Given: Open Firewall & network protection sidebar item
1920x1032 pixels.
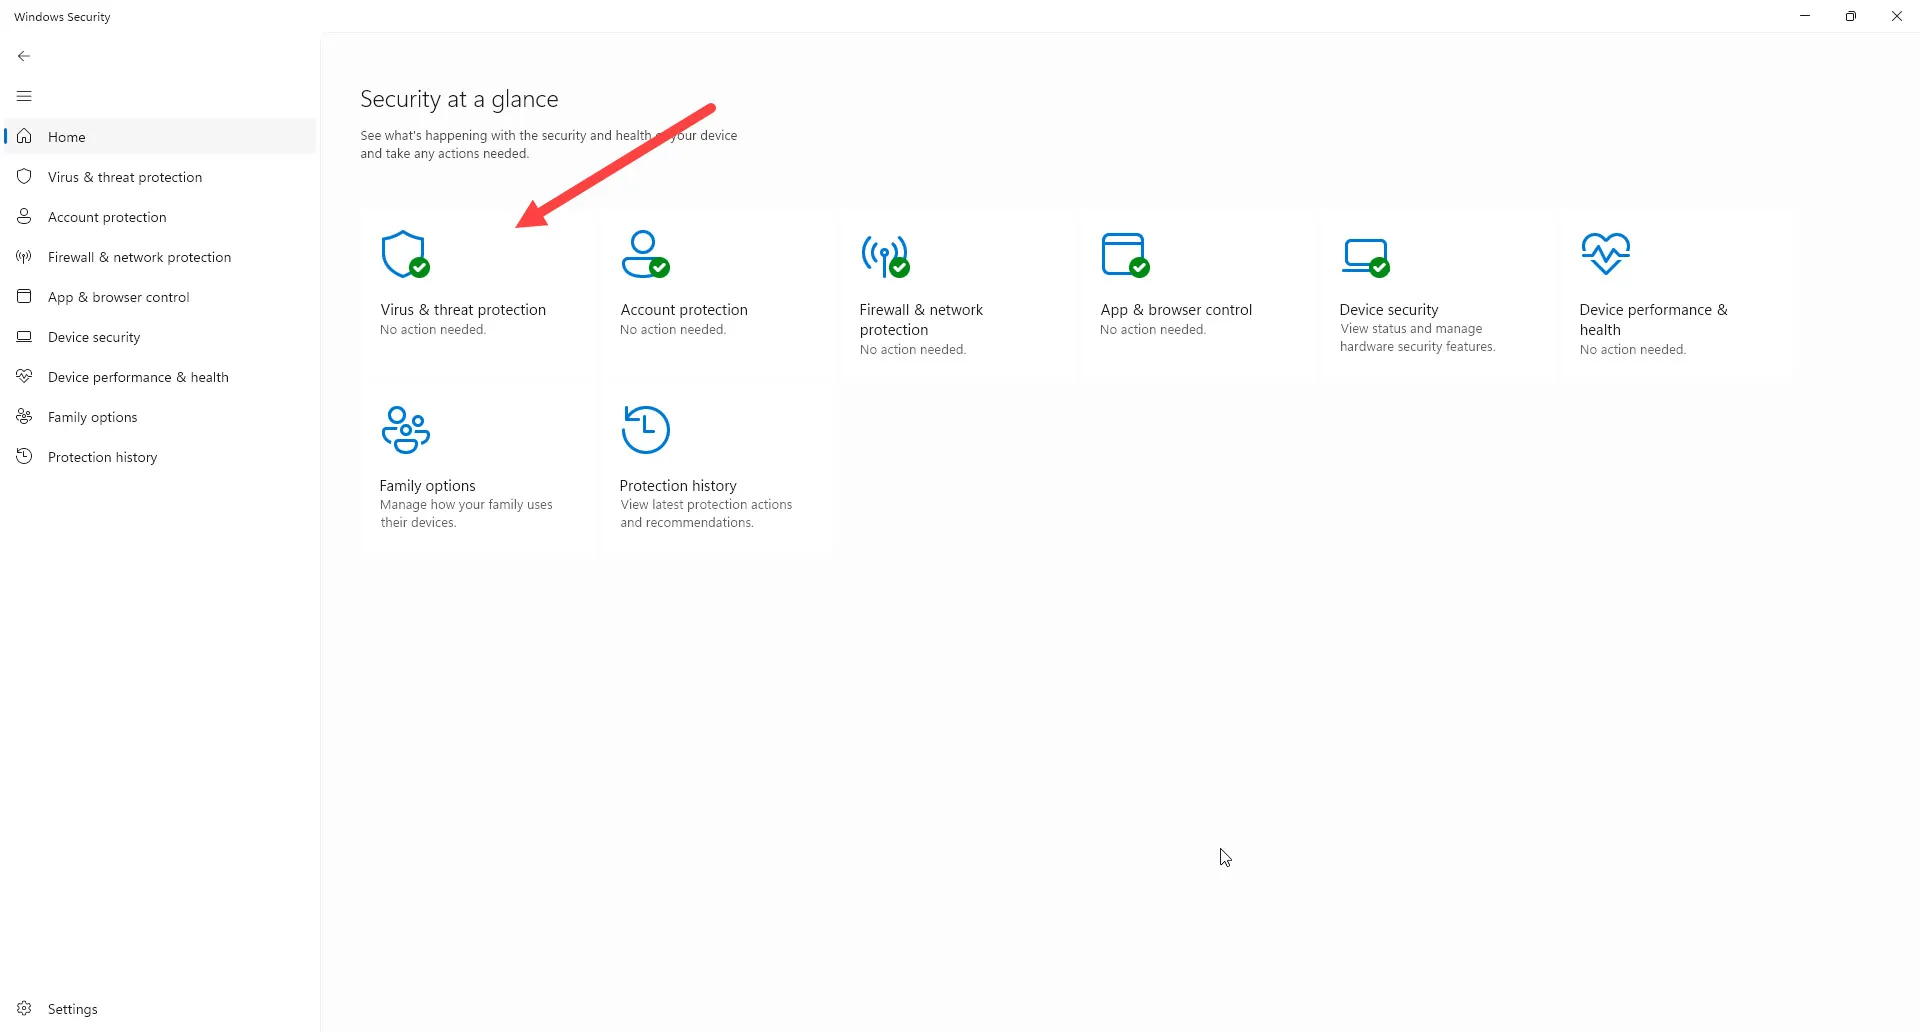Looking at the screenshot, I should [x=139, y=257].
